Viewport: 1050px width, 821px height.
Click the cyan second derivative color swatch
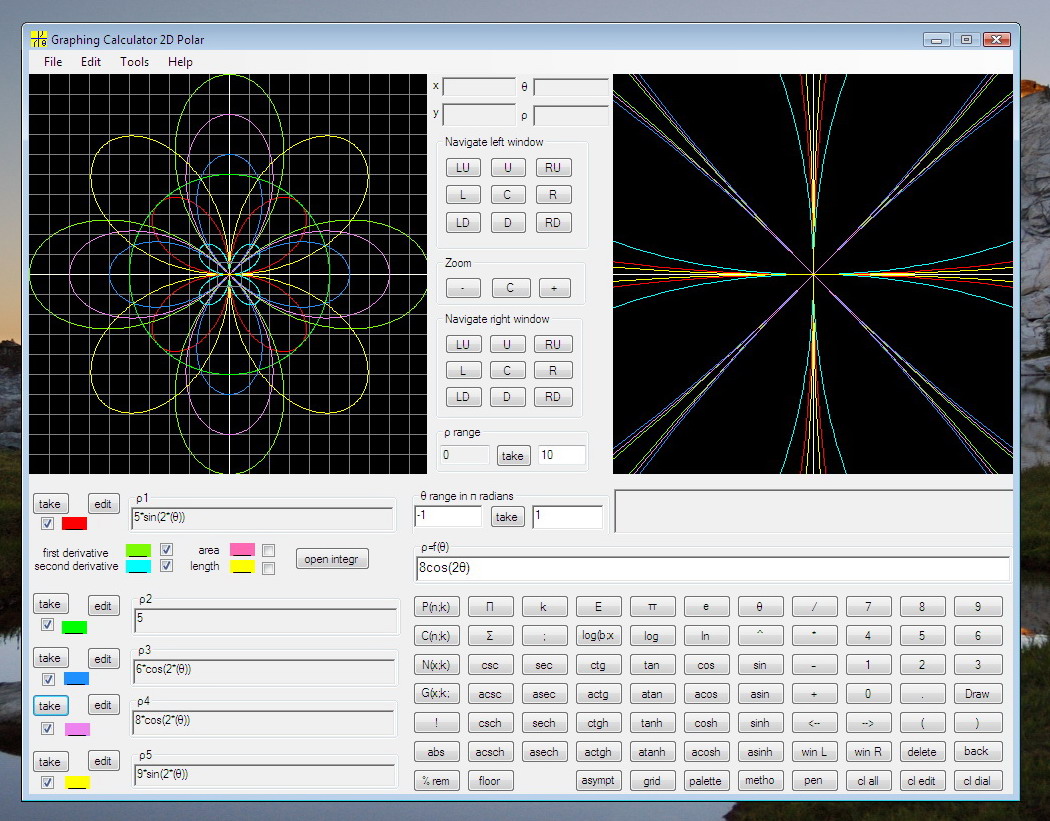[138, 567]
